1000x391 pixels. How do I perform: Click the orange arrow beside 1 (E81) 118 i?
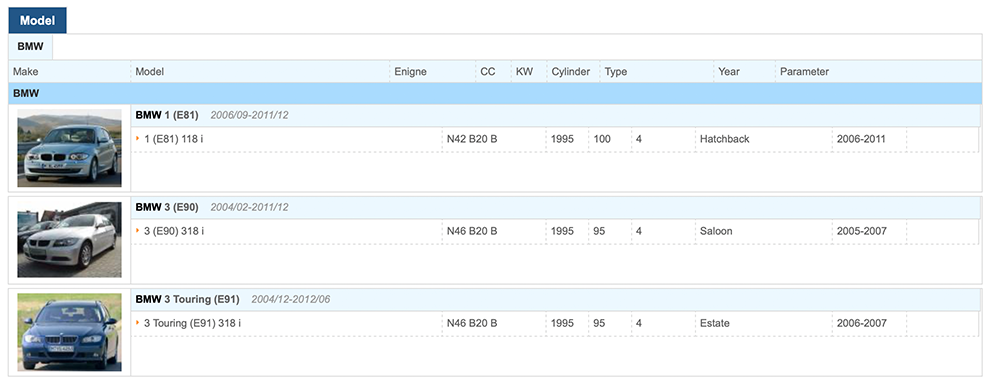pos(138,138)
